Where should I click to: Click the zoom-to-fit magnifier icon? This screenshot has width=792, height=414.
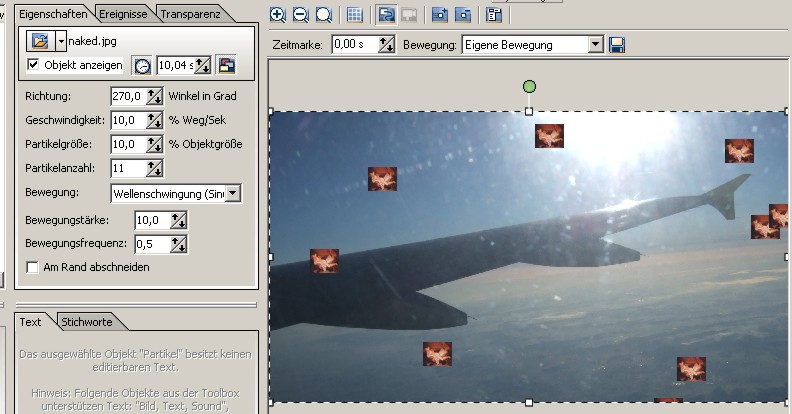[x=323, y=15]
